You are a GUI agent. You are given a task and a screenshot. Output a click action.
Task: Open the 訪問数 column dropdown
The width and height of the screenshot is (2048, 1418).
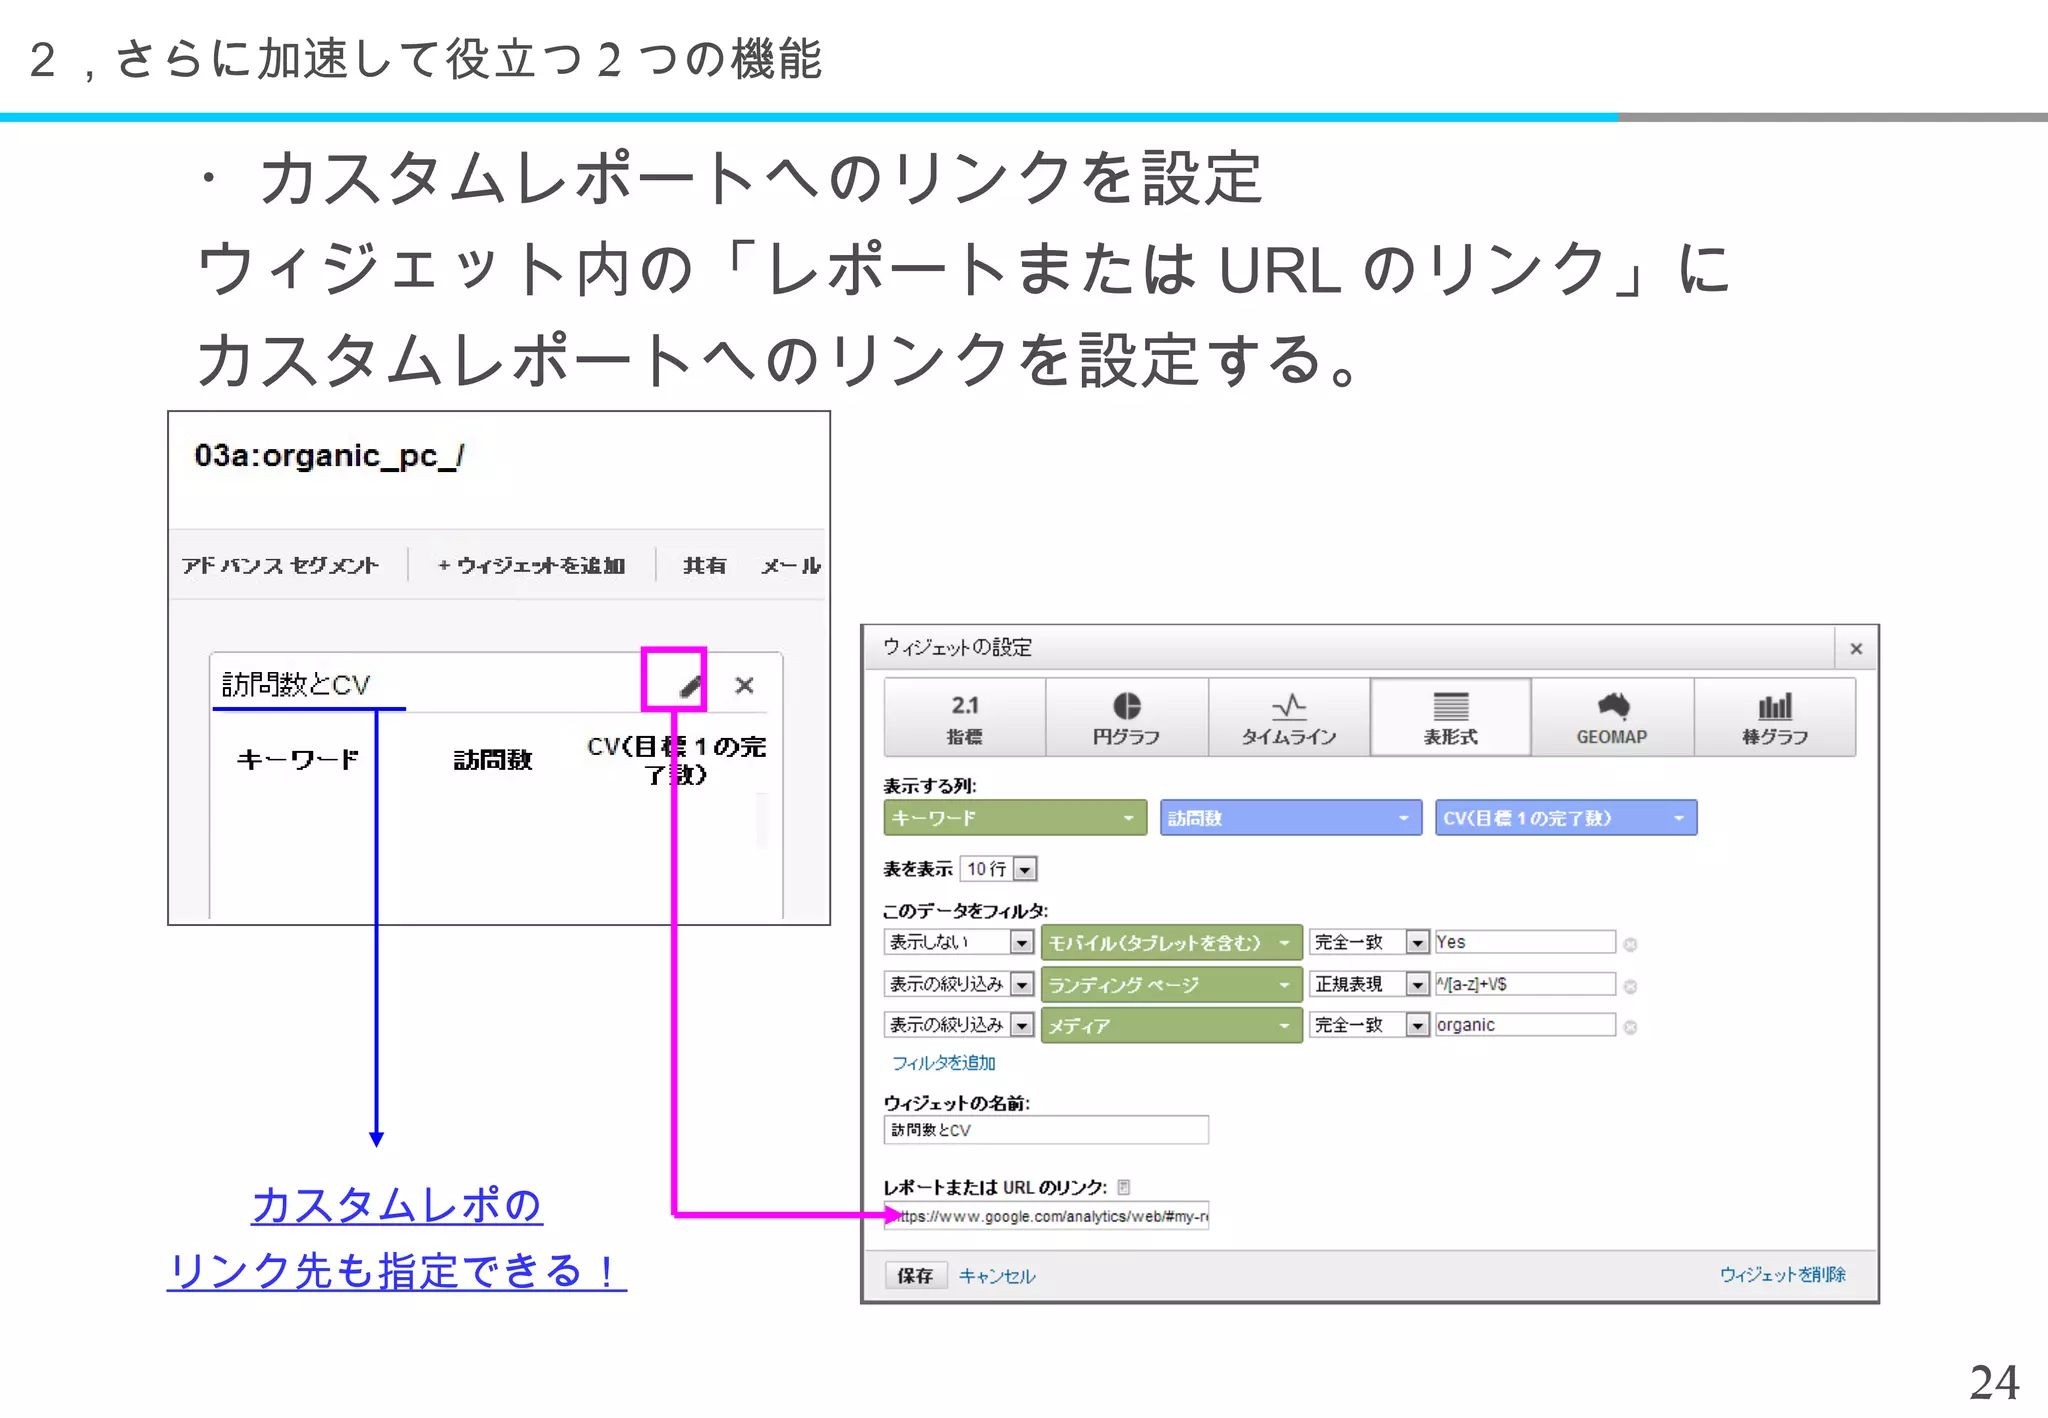[1291, 818]
